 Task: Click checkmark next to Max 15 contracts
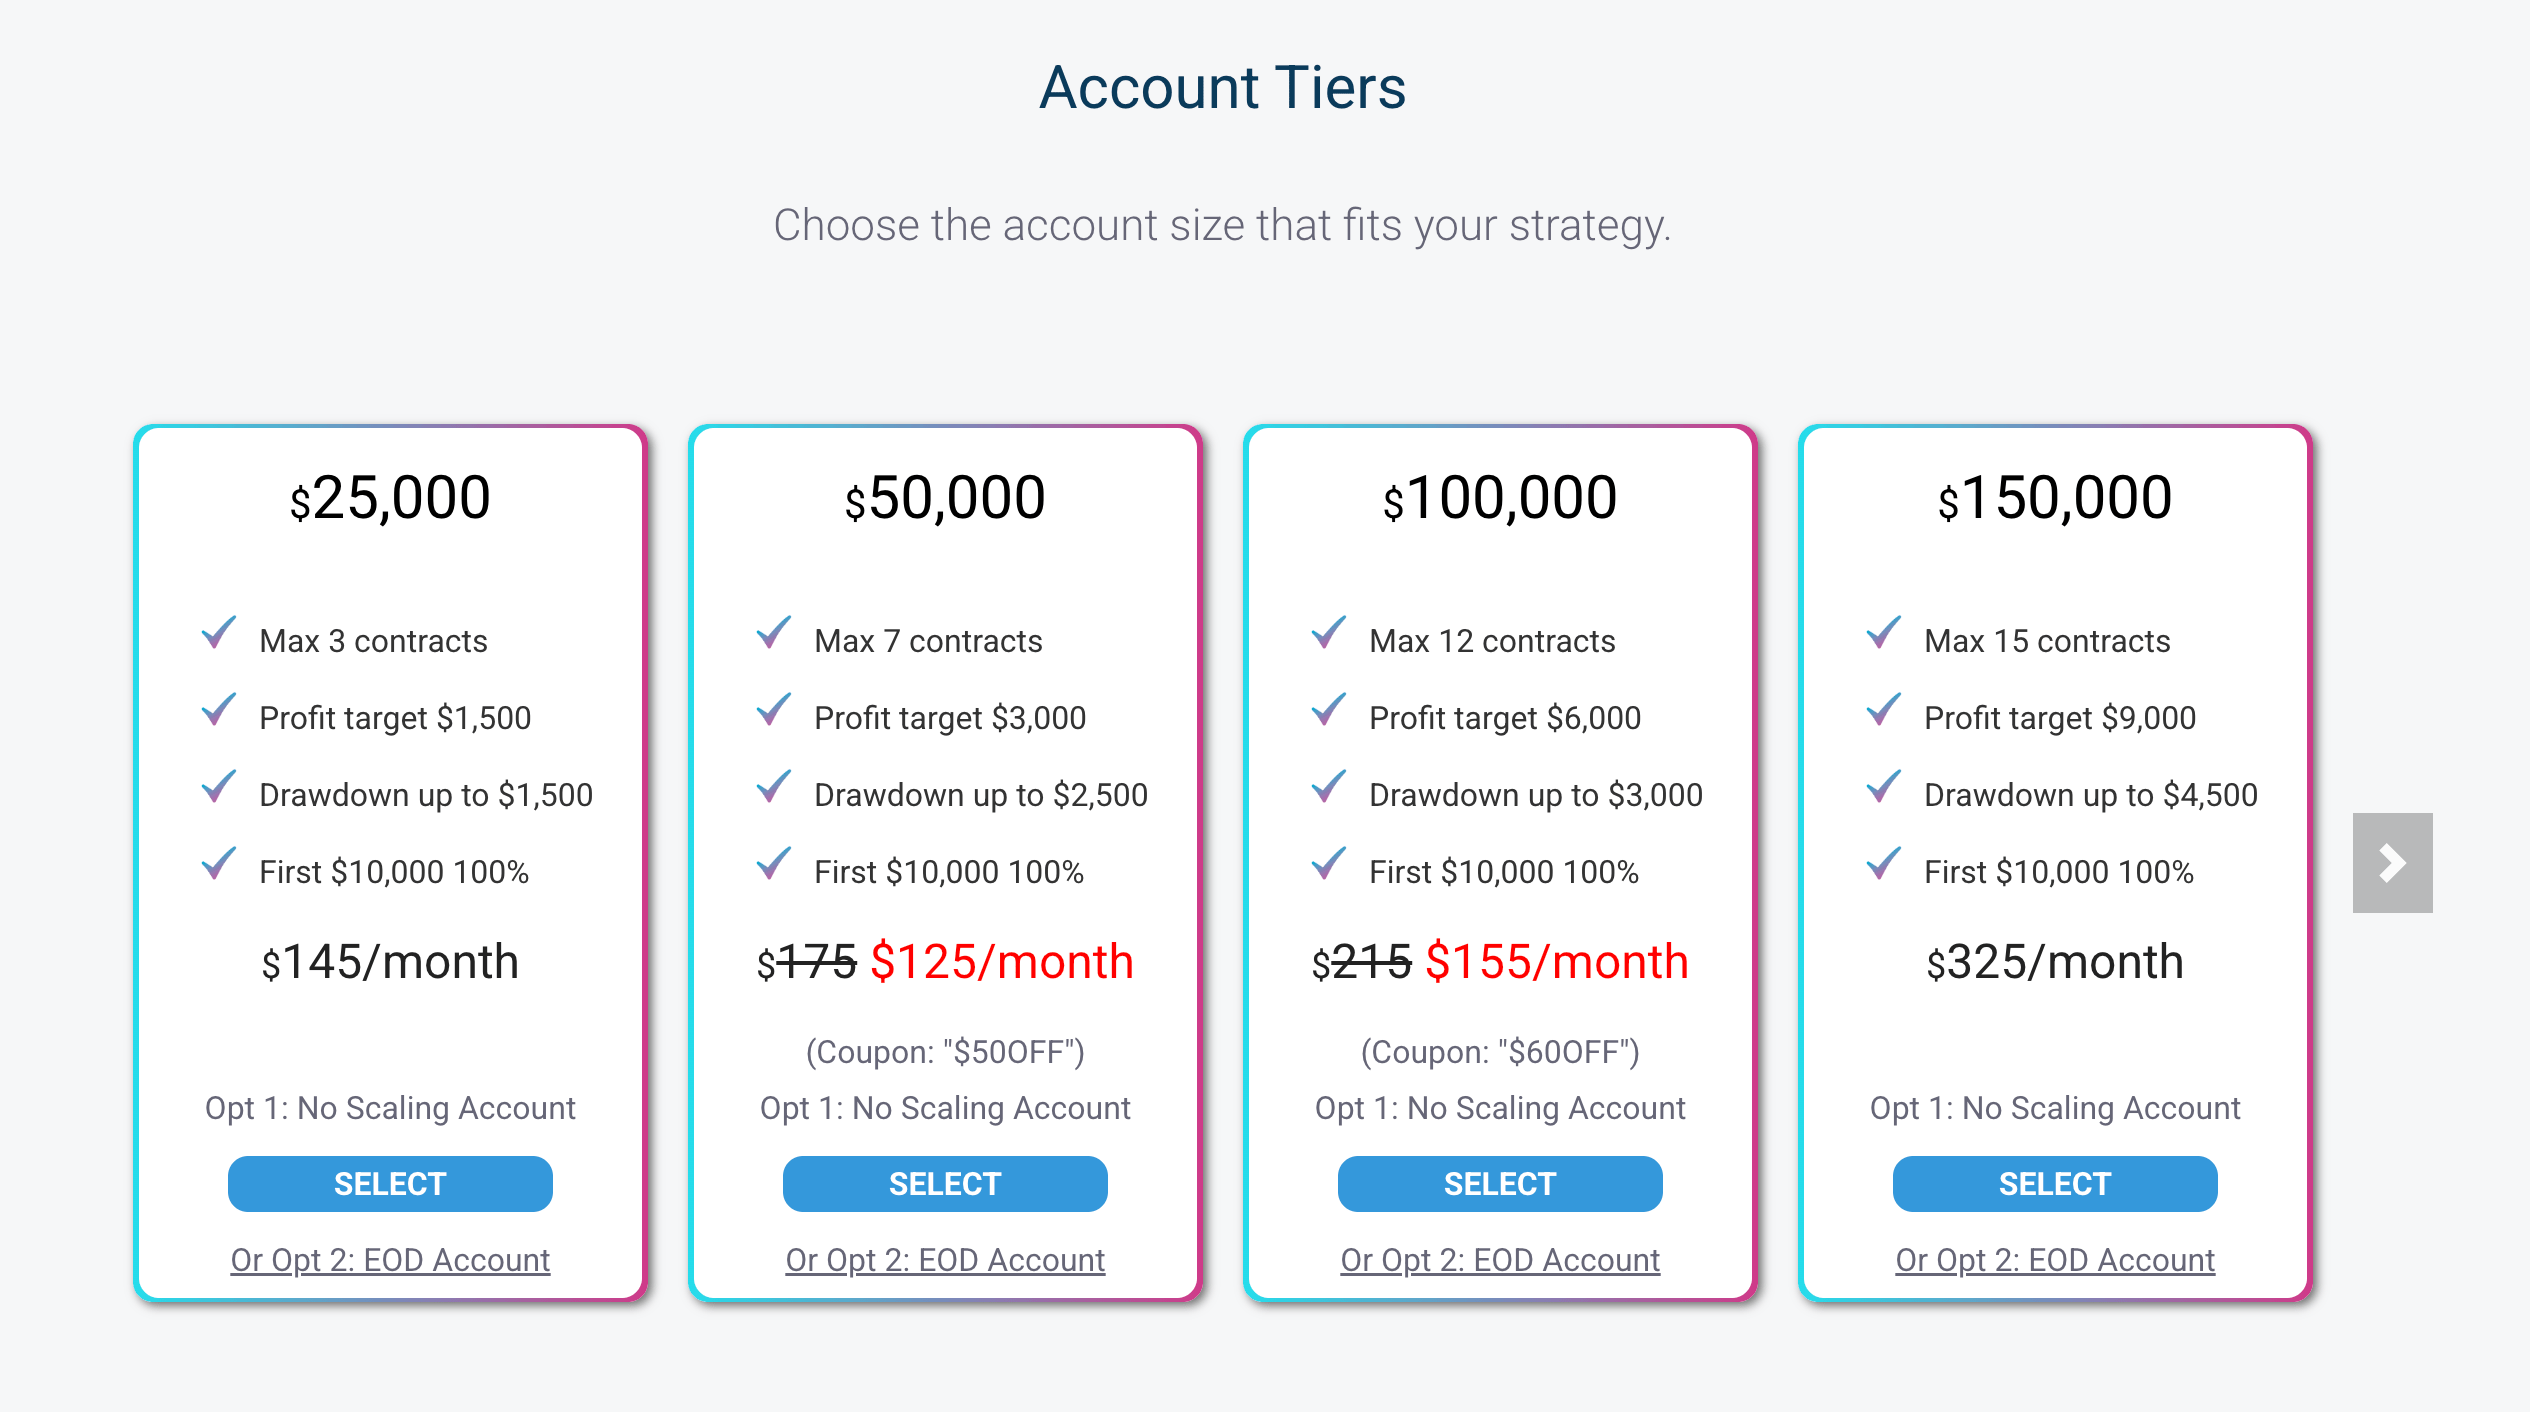[x=1884, y=633]
